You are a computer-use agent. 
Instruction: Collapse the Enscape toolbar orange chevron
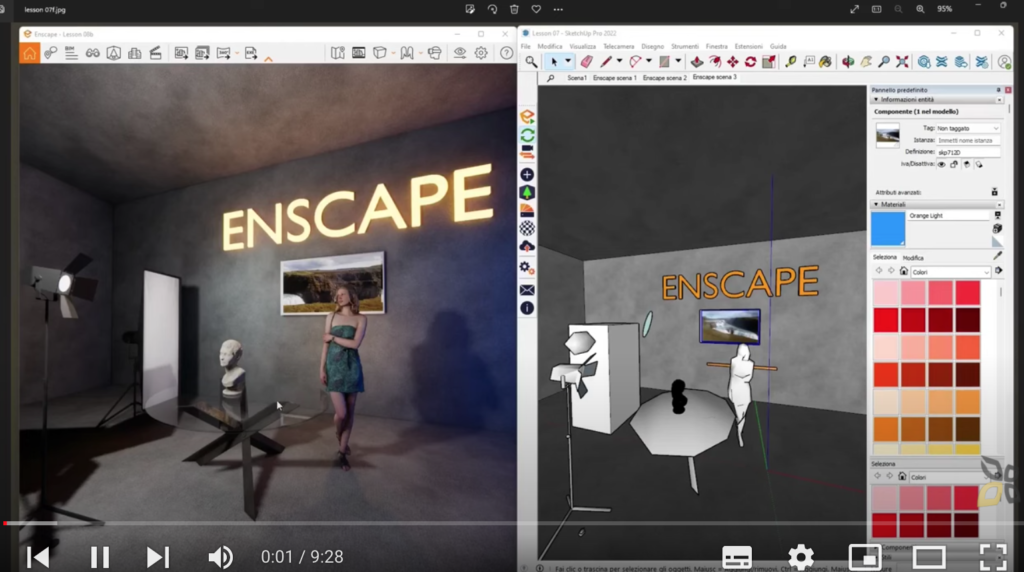(x=268, y=59)
